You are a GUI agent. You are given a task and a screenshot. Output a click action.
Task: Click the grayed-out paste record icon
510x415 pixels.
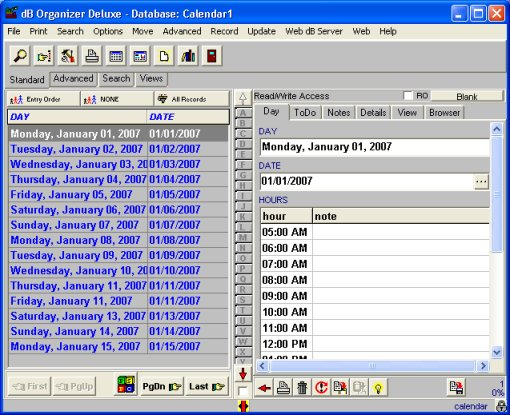click(x=359, y=388)
